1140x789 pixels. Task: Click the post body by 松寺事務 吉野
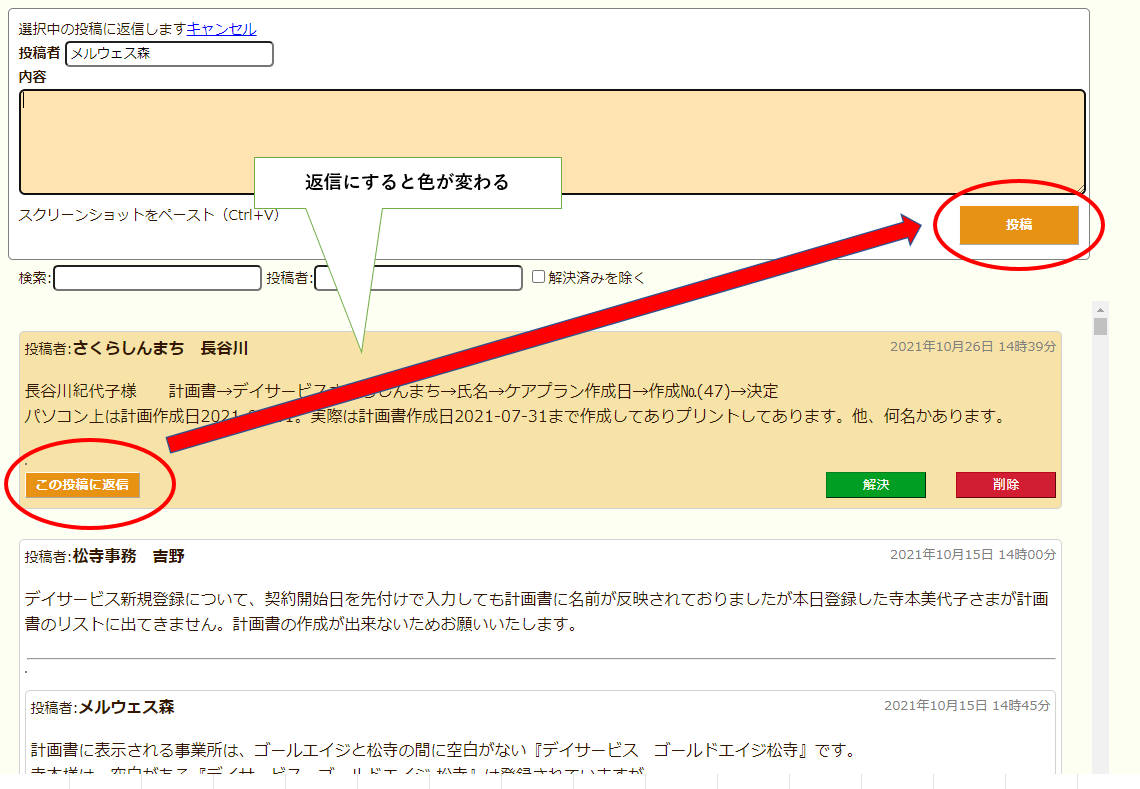[x=540, y=612]
